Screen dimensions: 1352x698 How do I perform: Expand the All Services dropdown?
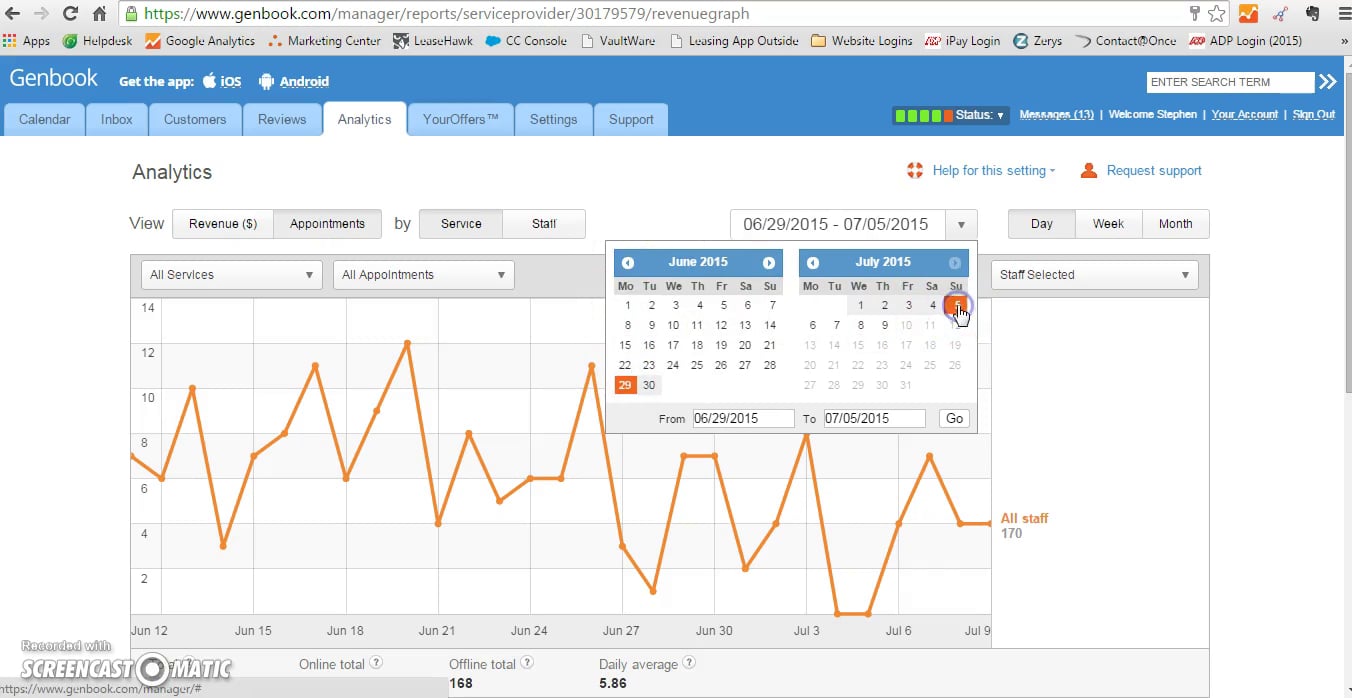[x=231, y=275]
